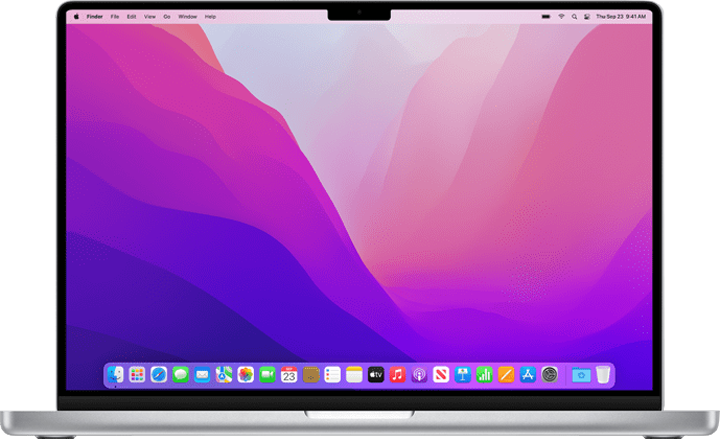Open System Preferences gear icon
Image resolution: width=720 pixels, height=439 pixels.
pos(550,375)
